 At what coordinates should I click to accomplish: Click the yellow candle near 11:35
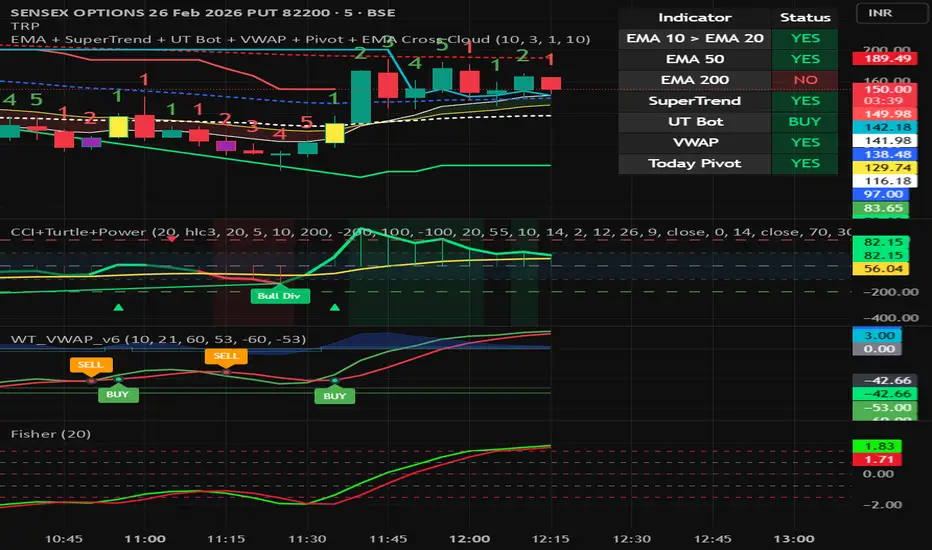pyautogui.click(x=335, y=133)
